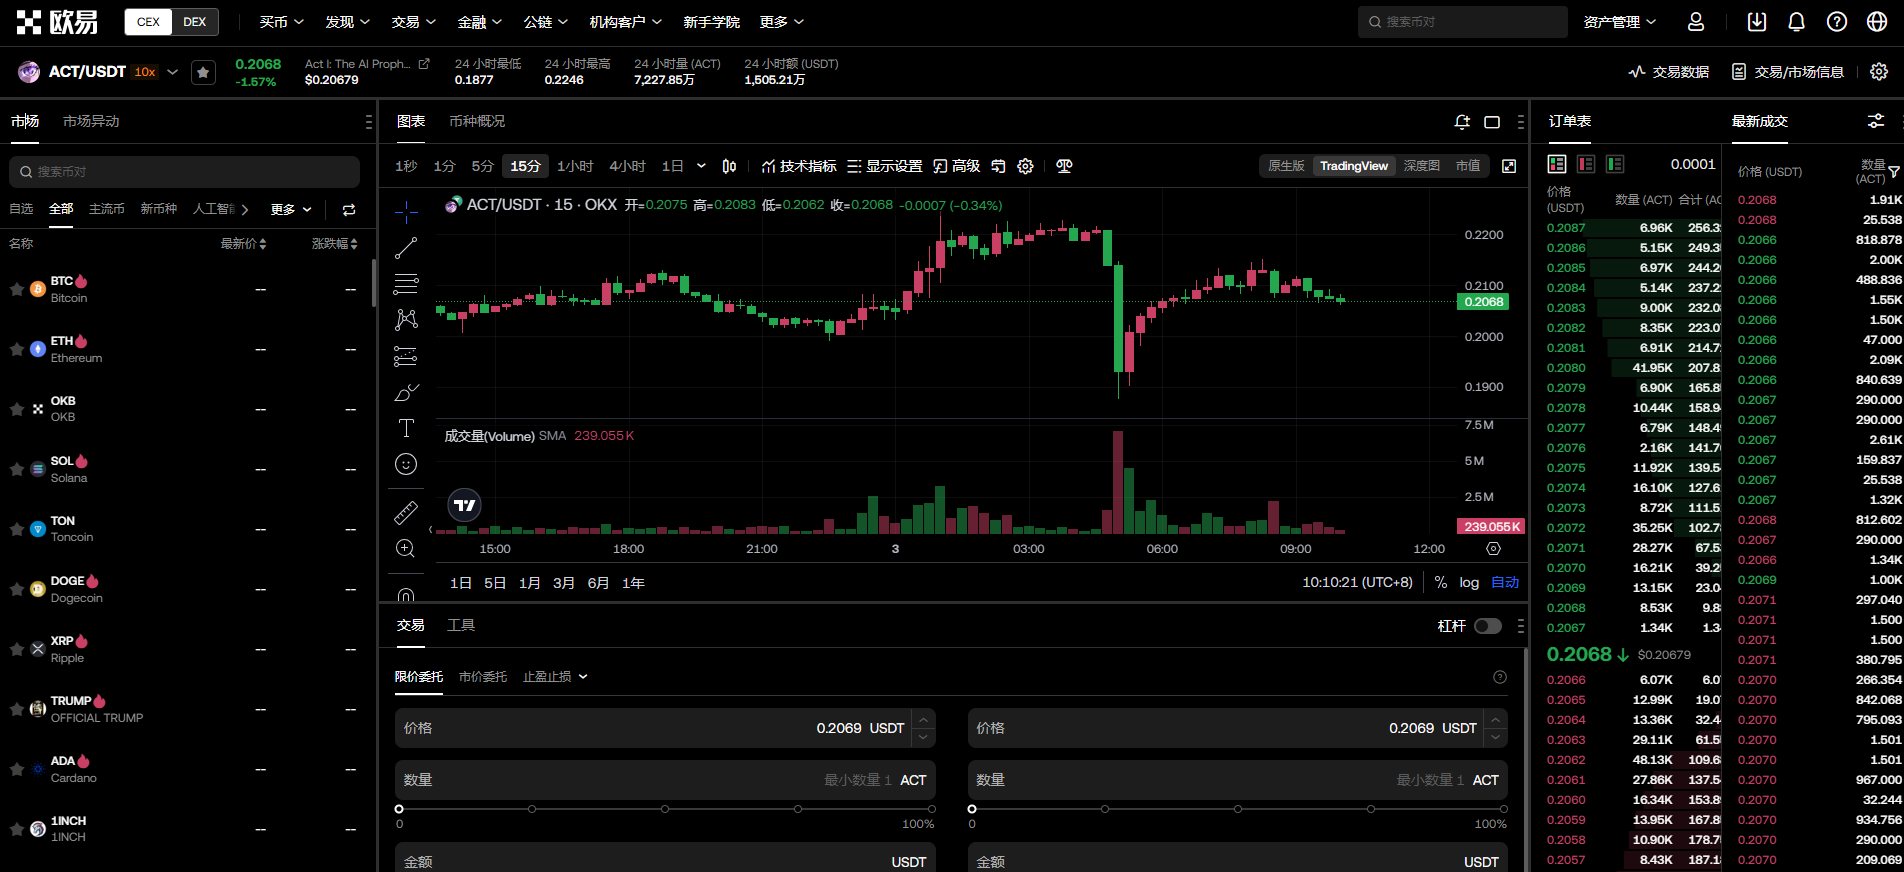The width and height of the screenshot is (1904, 872).
Task: Favorite the ACT/USDT pair star
Action: 203,72
